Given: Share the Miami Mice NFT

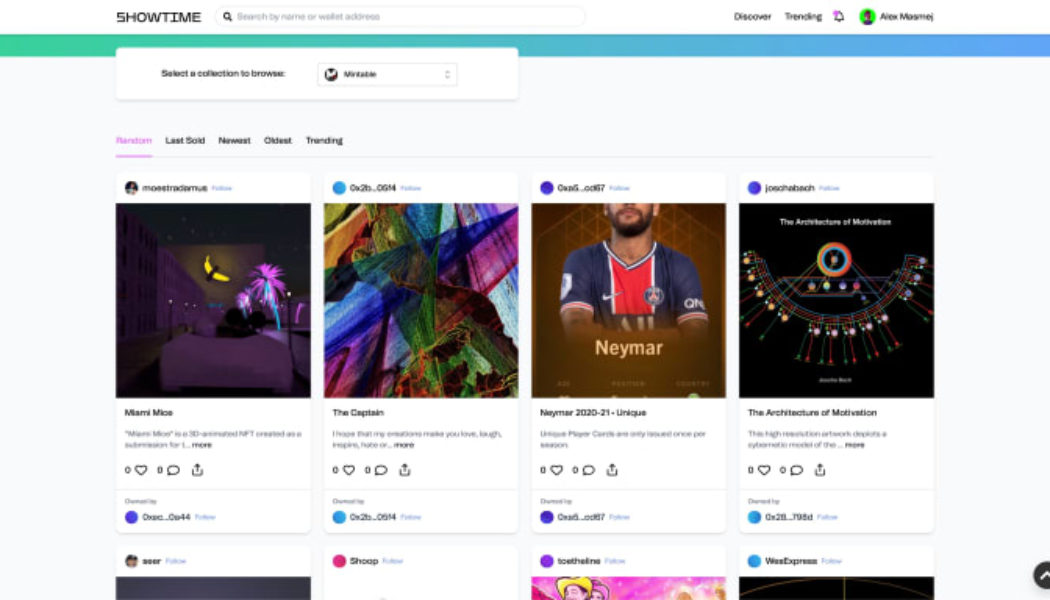Looking at the screenshot, I should 196,469.
